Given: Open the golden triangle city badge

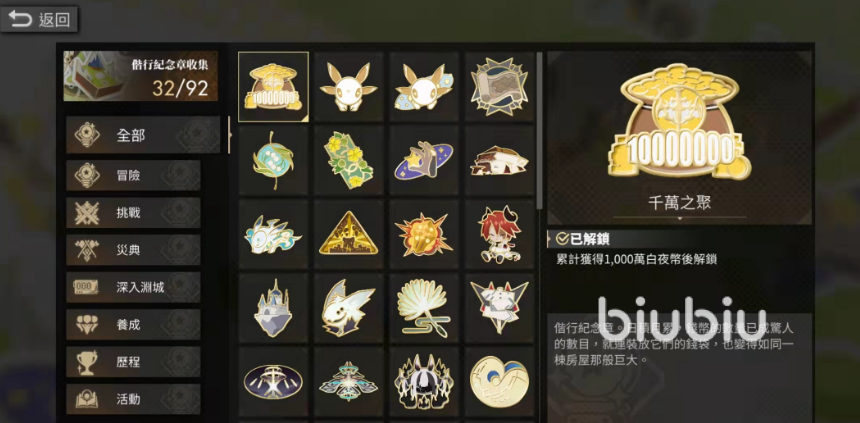Looking at the screenshot, I should 348,234.
